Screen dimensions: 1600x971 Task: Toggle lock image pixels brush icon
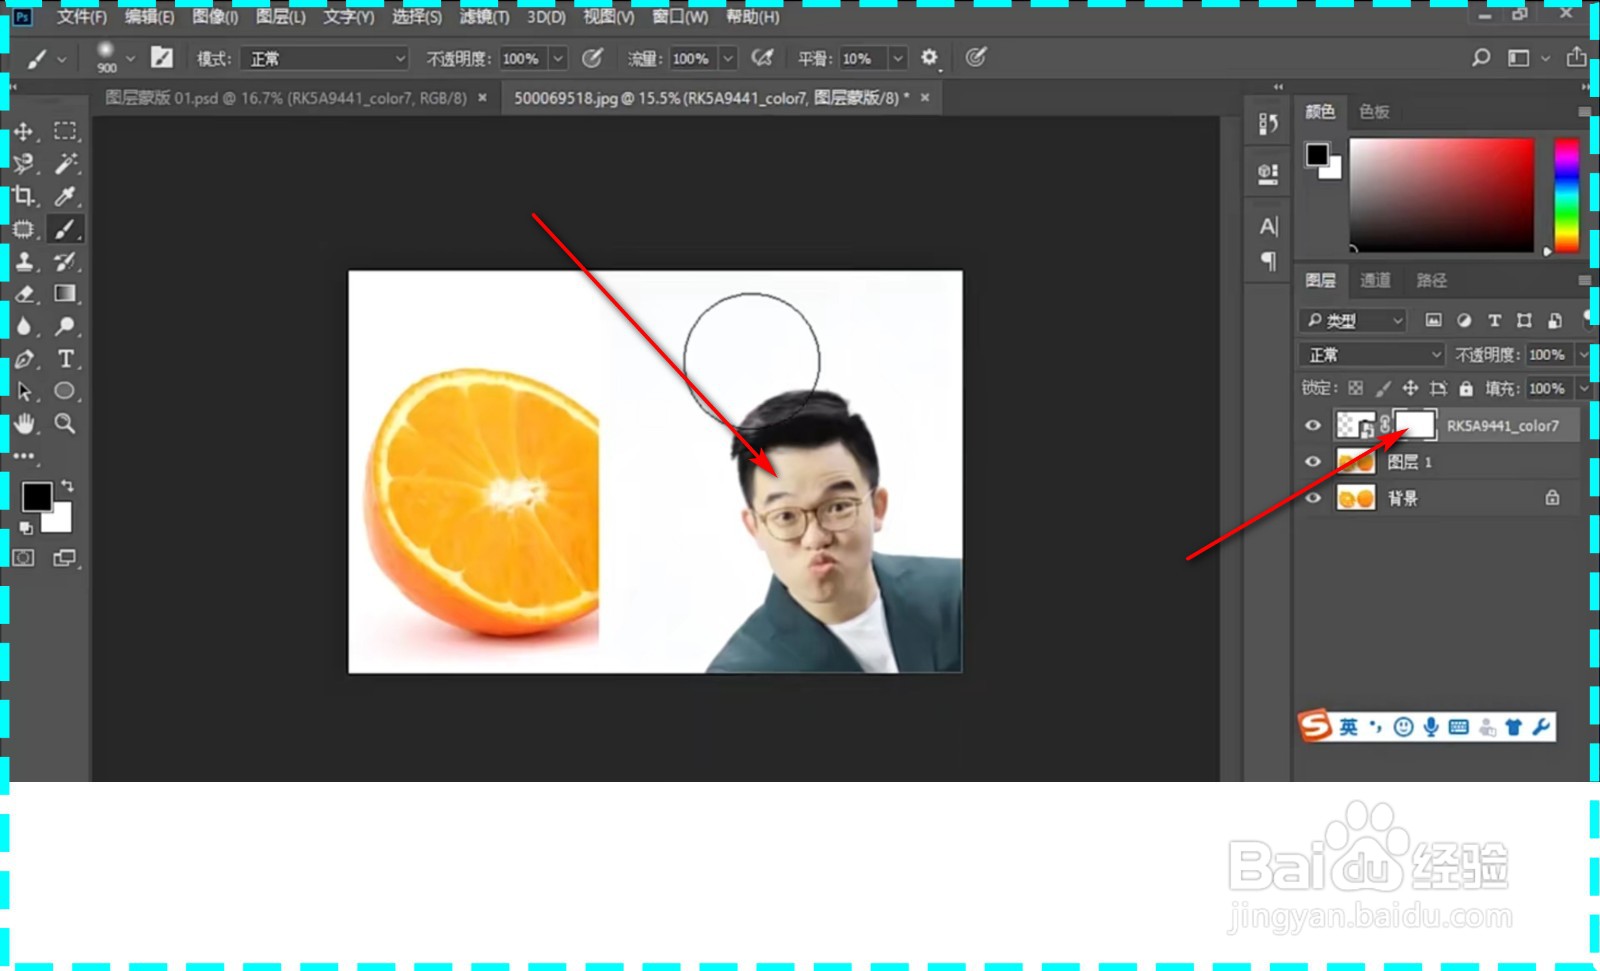1383,388
